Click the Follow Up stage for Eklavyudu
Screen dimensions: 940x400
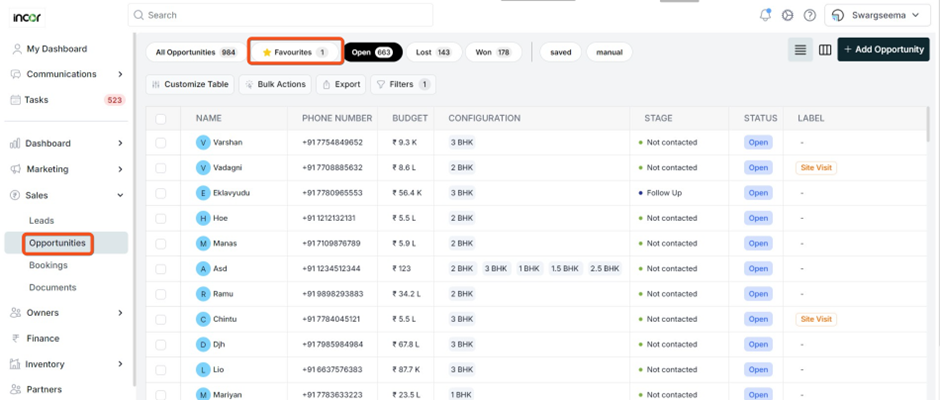click(x=664, y=193)
